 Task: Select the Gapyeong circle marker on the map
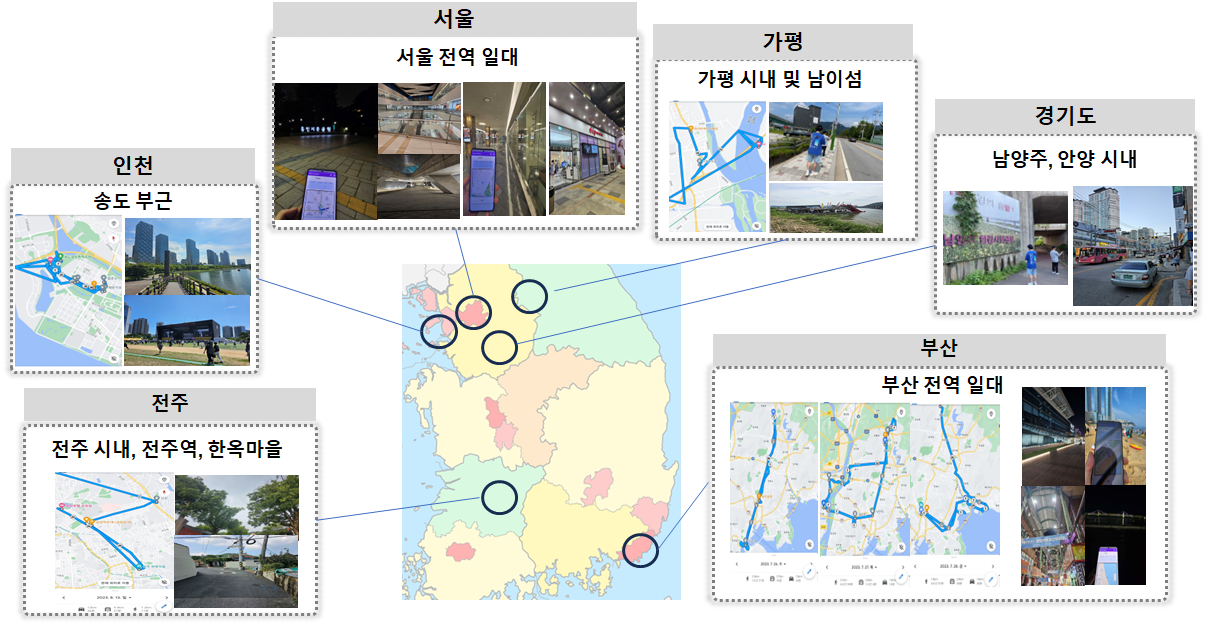click(x=530, y=296)
